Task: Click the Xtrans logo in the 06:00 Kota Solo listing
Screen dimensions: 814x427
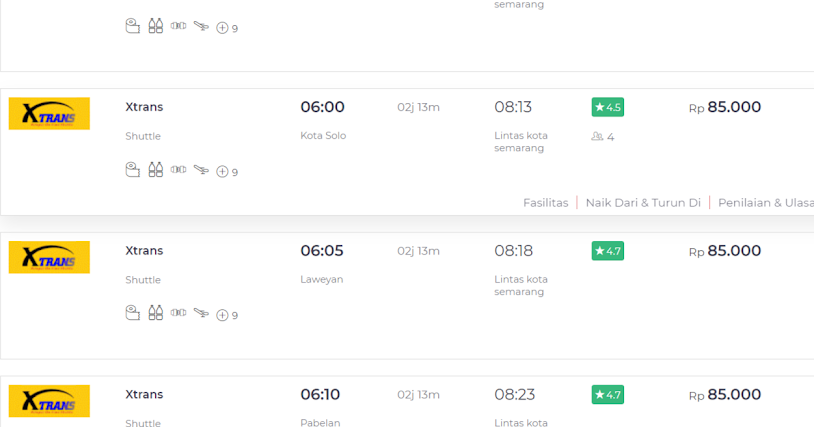Action: tap(49, 114)
